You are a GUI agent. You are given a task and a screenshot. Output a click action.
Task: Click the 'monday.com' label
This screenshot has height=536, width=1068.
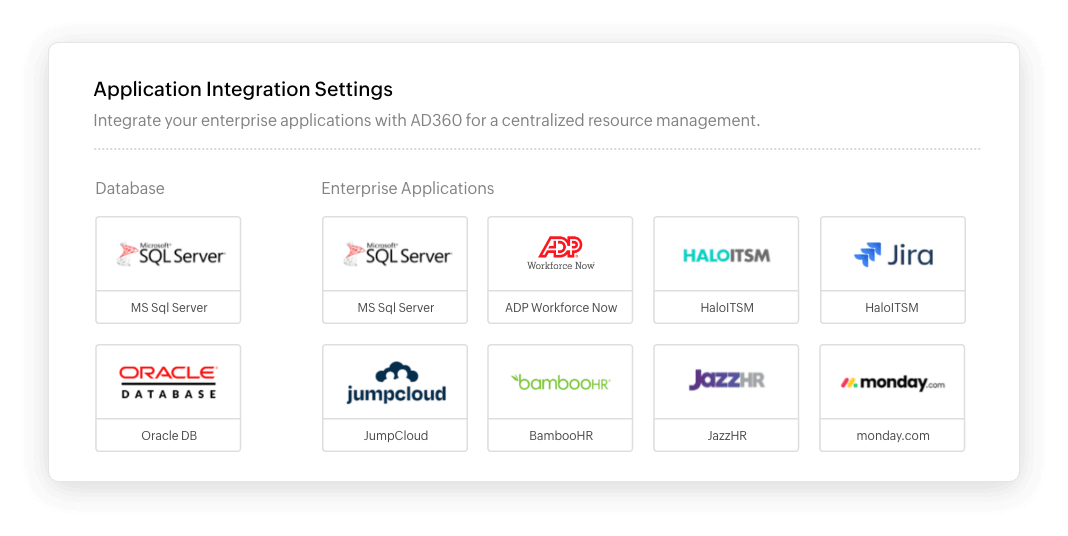[893, 436]
